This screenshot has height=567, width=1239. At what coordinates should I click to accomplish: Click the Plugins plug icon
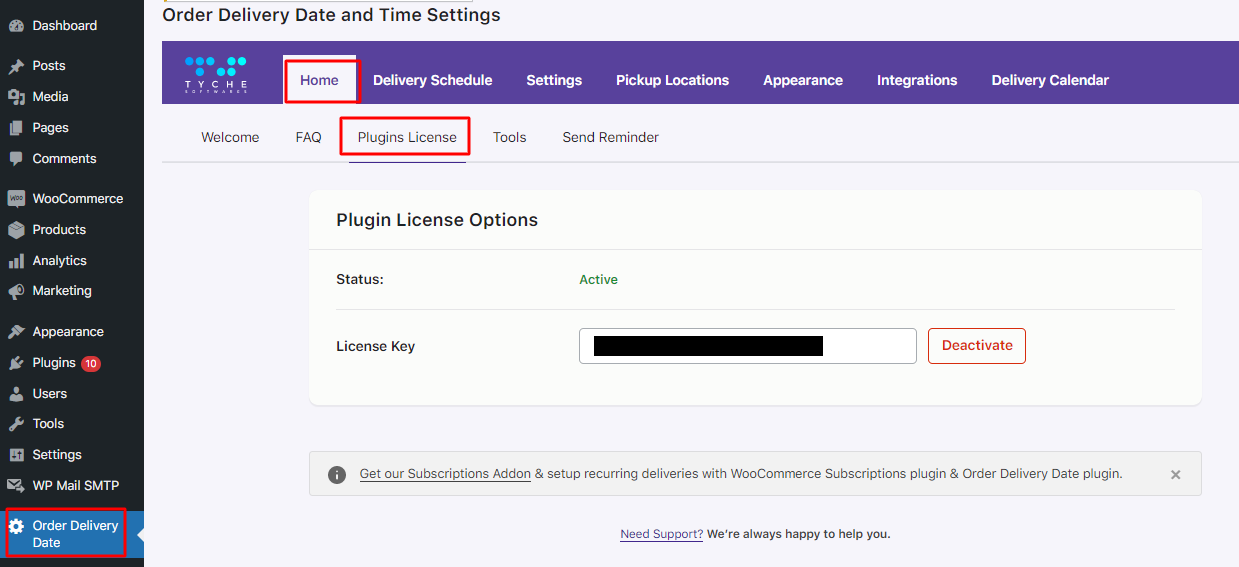[x=16, y=363]
